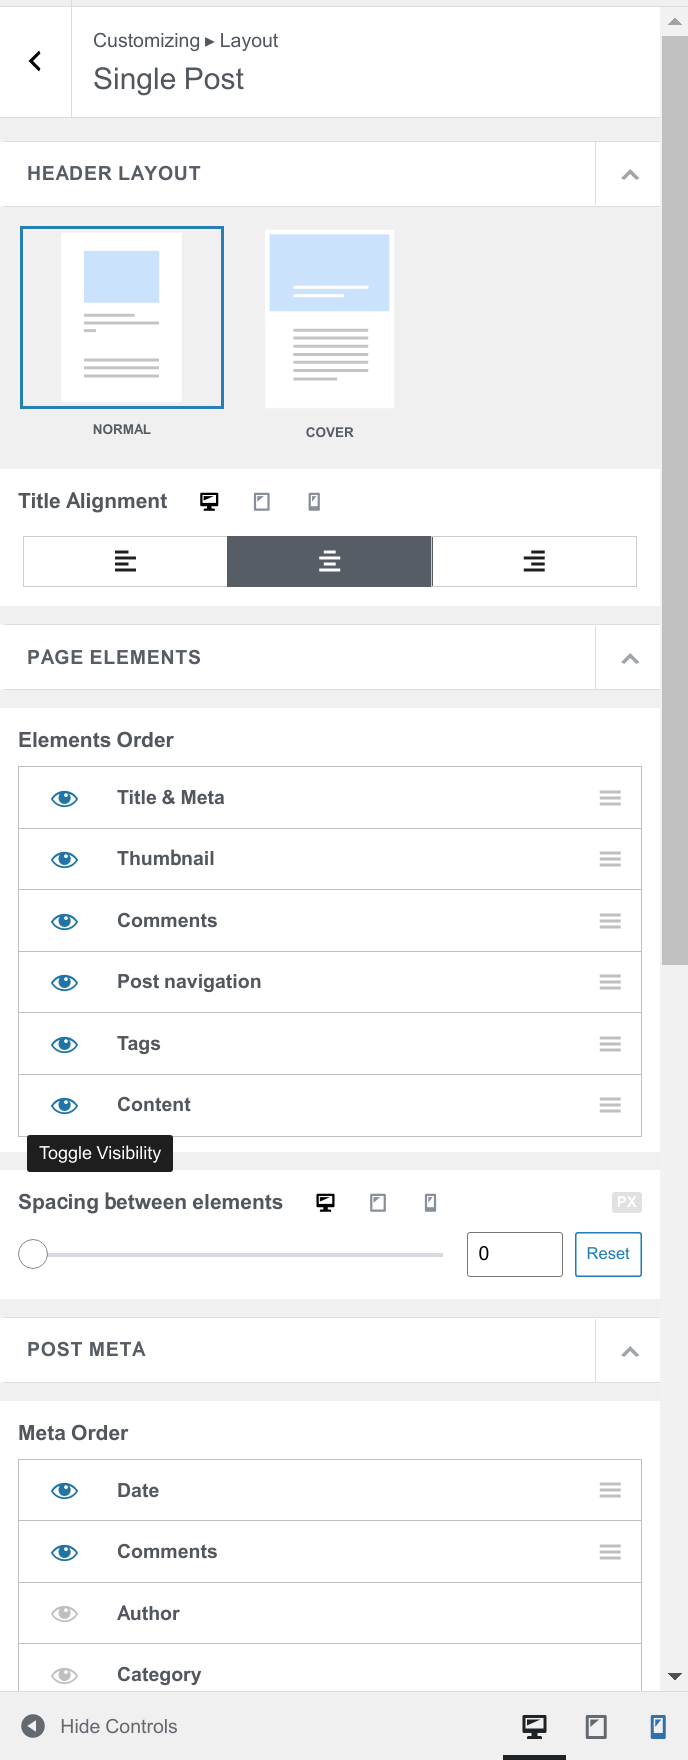Open mobile preview from bottom bar
This screenshot has width=688, height=1760.
pyautogui.click(x=658, y=1726)
